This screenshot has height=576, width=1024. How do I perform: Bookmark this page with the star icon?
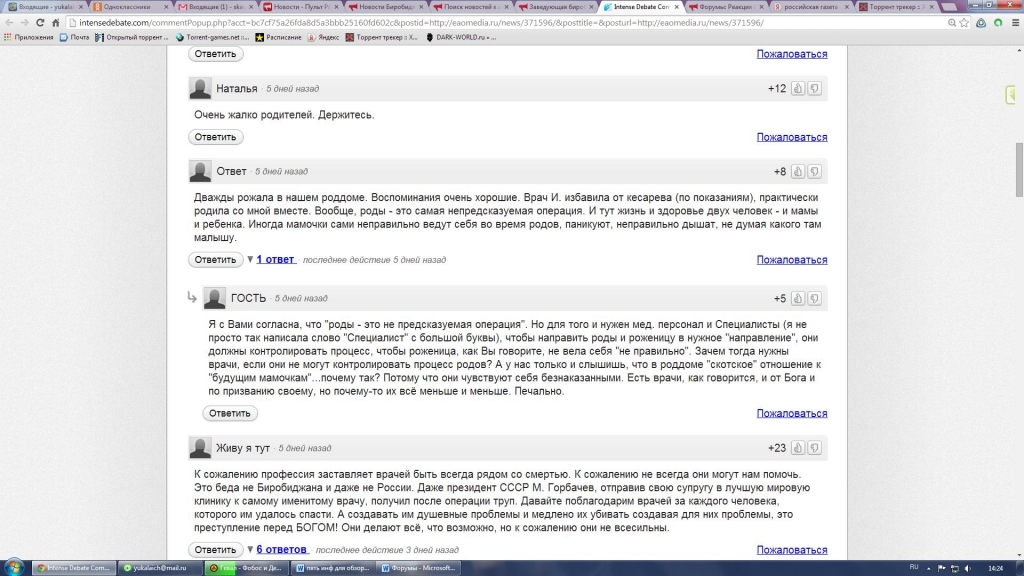(964, 23)
